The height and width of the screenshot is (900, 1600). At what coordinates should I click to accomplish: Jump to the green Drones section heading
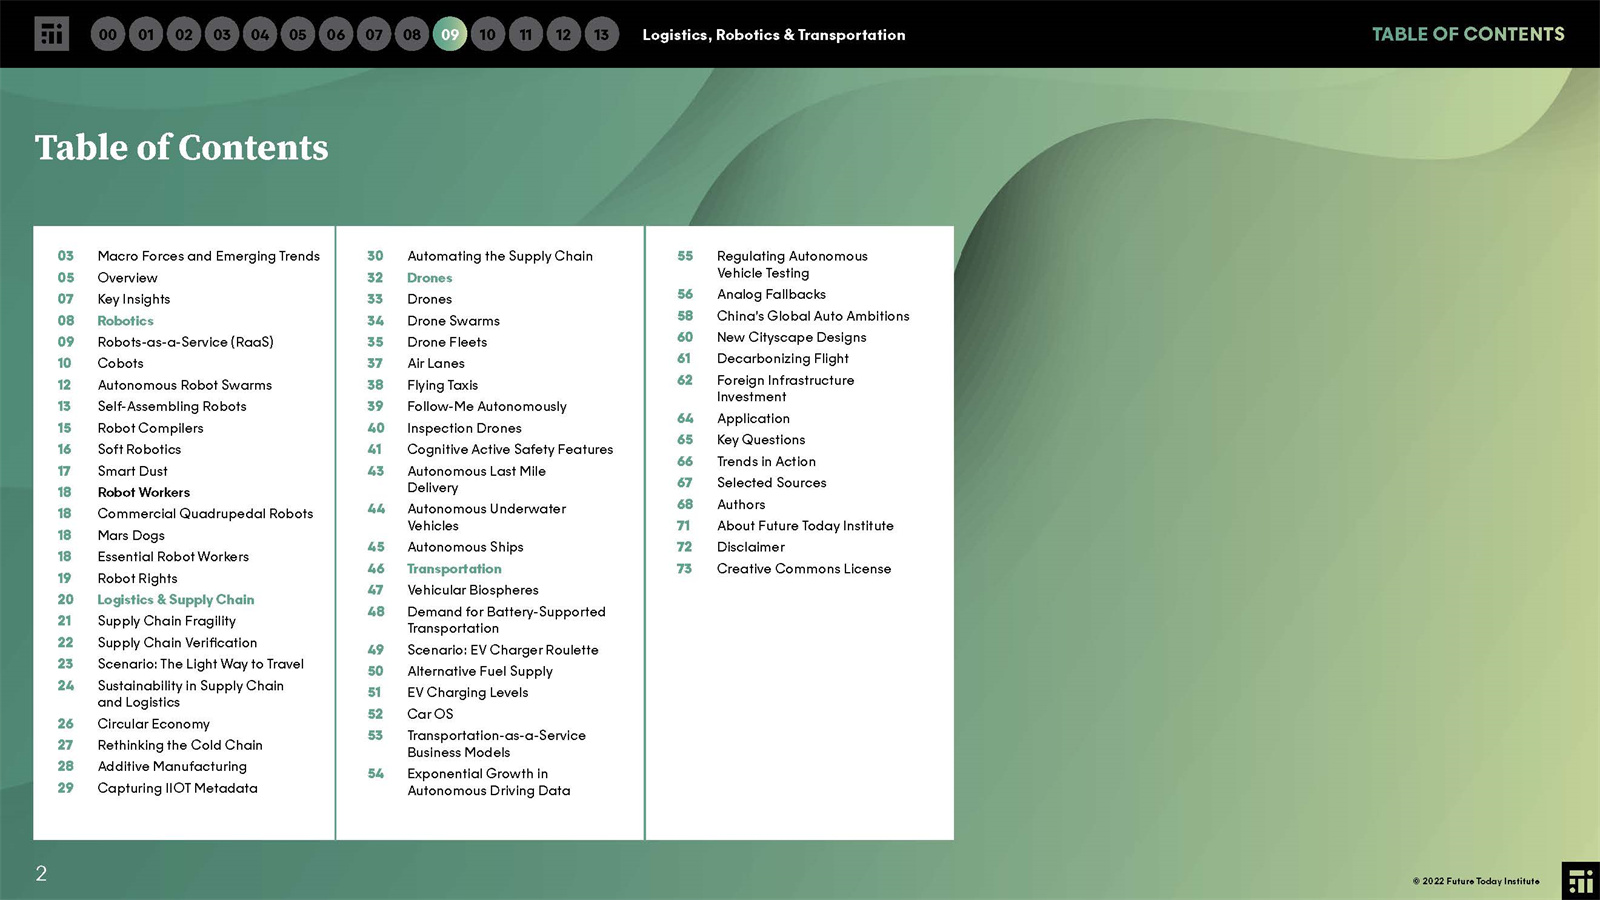click(429, 278)
